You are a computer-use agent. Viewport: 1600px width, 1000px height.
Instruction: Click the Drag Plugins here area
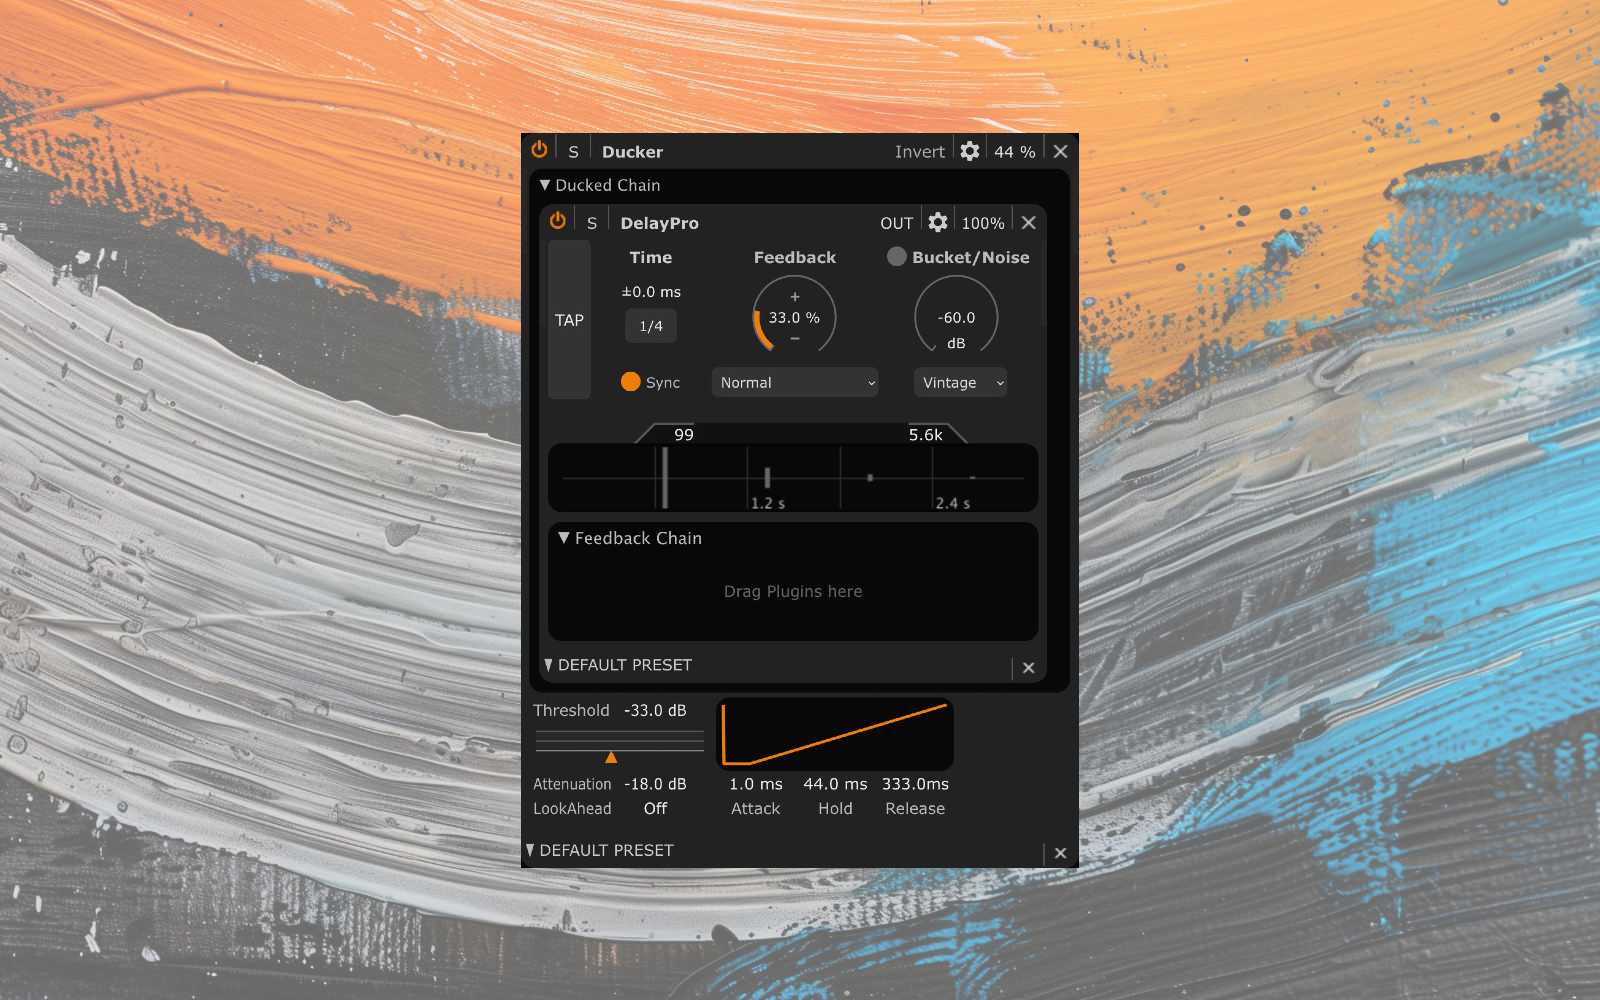(x=793, y=591)
